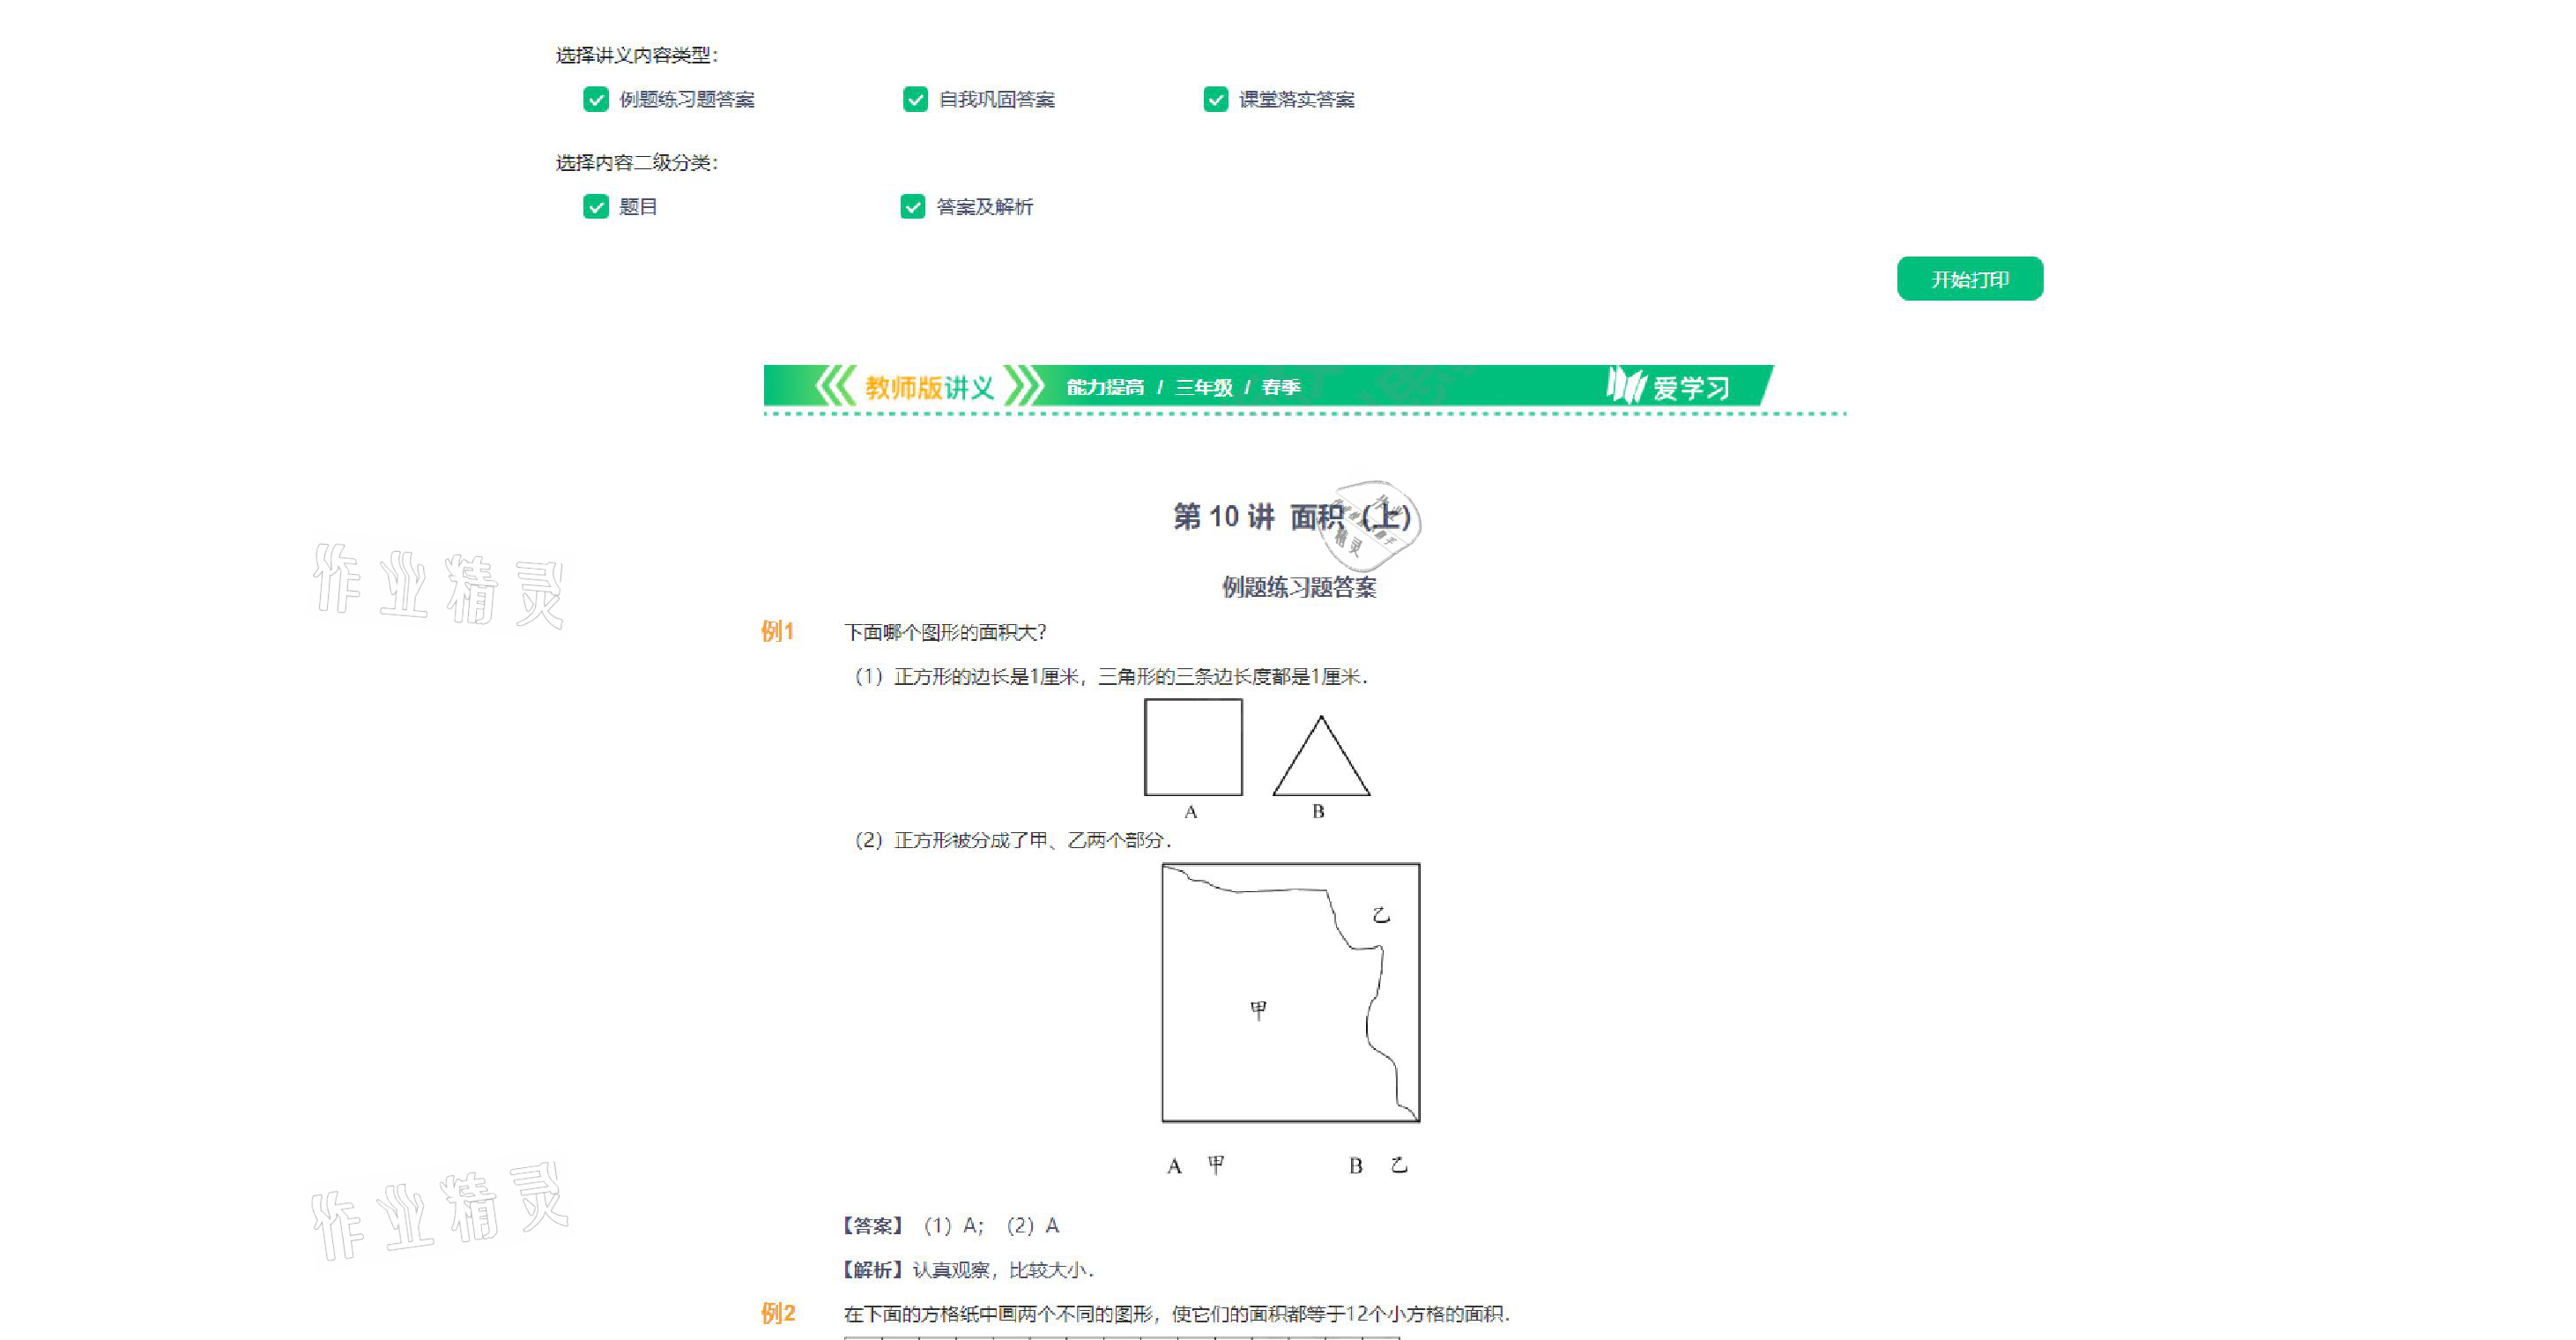Click the square figure labeled A
Screen dimensions: 2576x1340
pyautogui.click(x=1193, y=747)
